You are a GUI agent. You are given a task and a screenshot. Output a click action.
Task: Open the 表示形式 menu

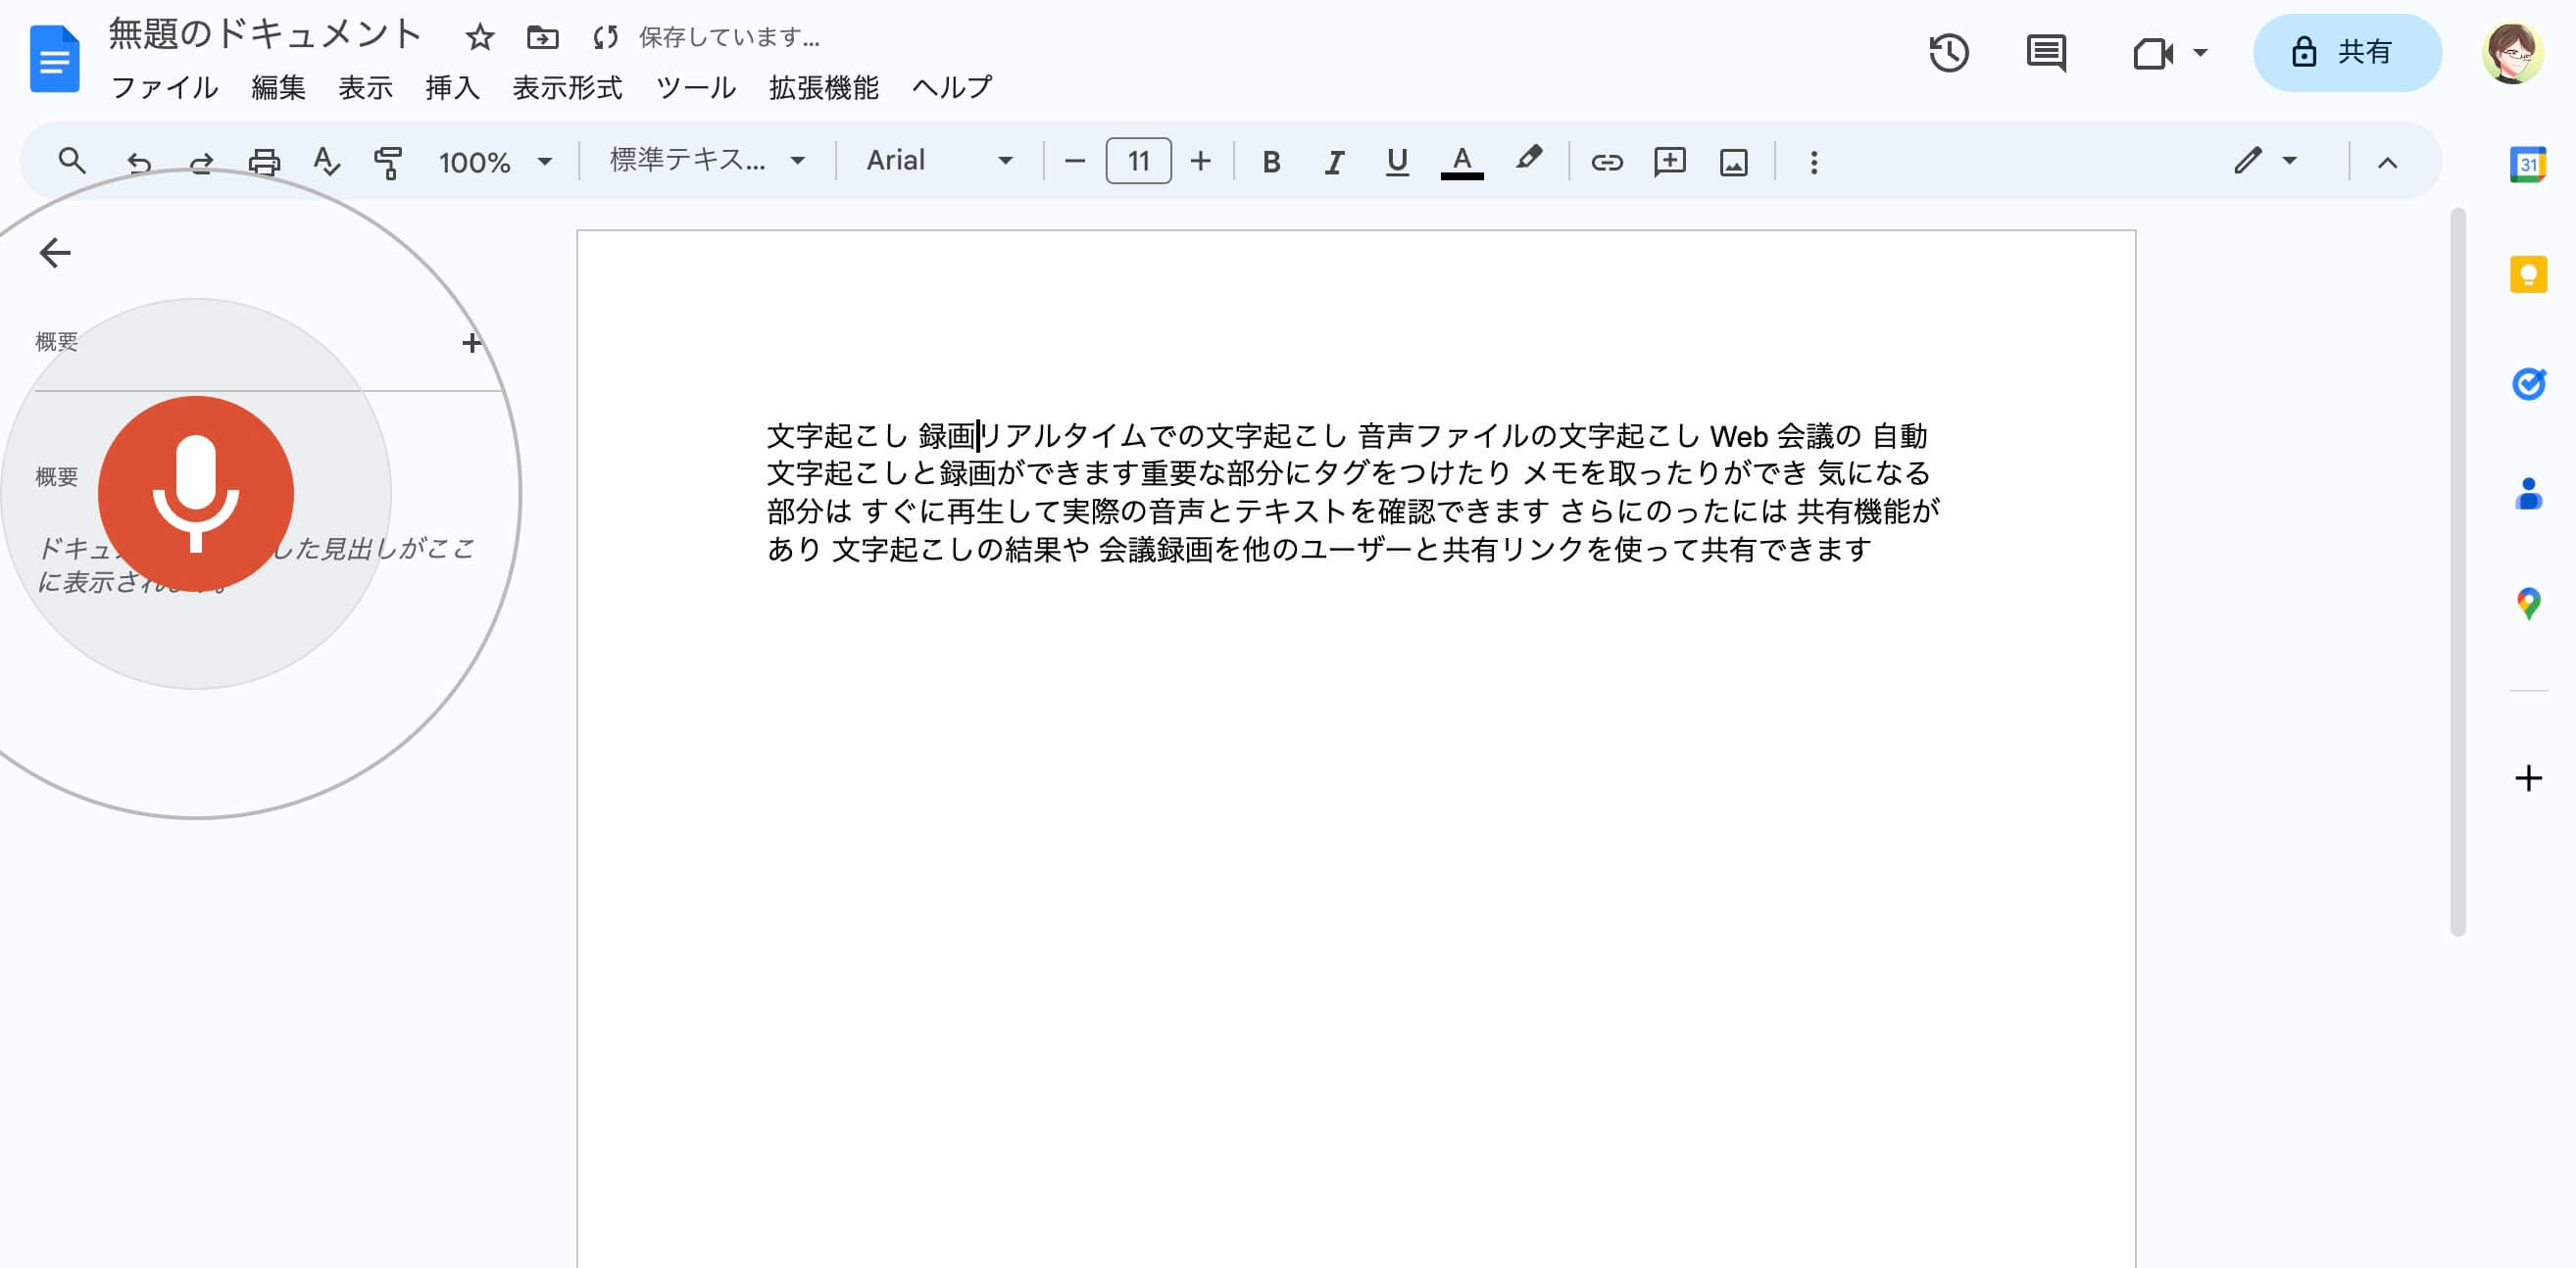point(567,88)
